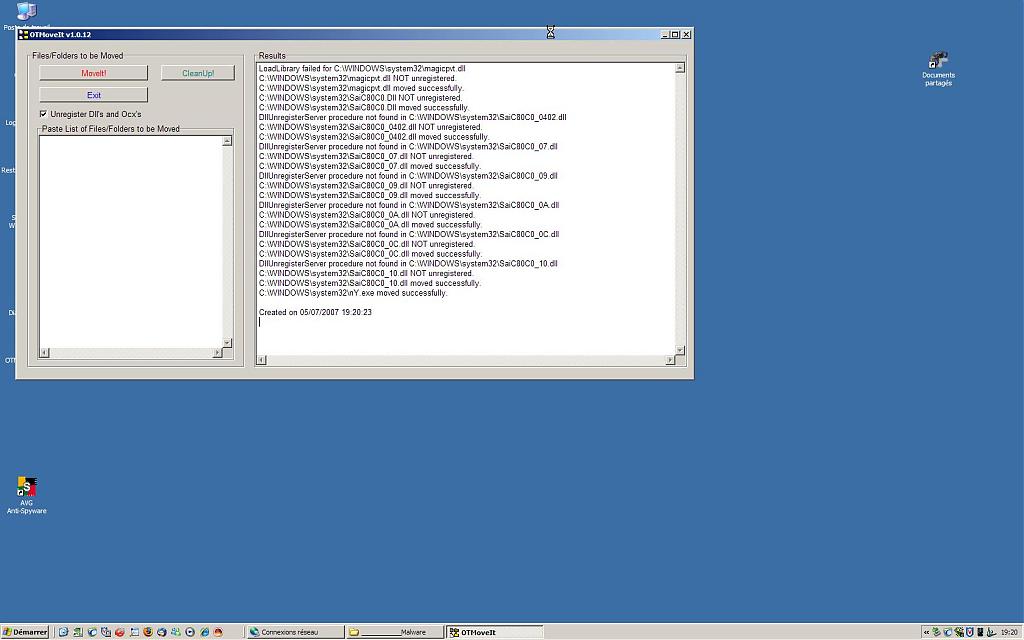Viewport: 1024px width, 640px height.
Task: Click the blue shield tray icon
Action: pyautogui.click(x=970, y=632)
